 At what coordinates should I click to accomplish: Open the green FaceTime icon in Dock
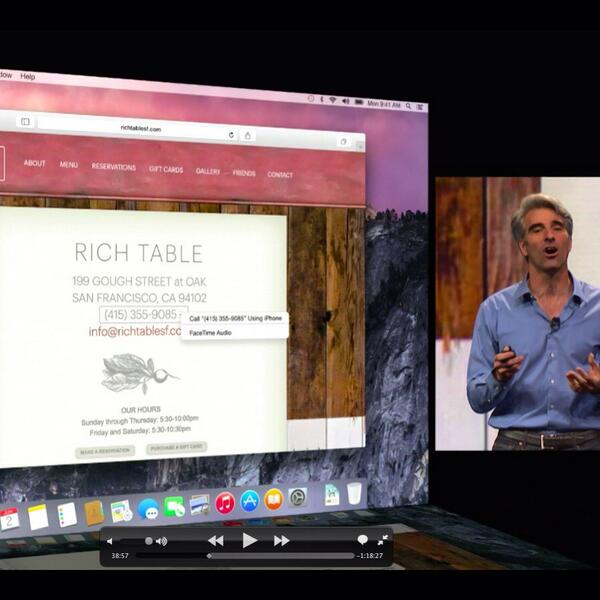point(174,507)
